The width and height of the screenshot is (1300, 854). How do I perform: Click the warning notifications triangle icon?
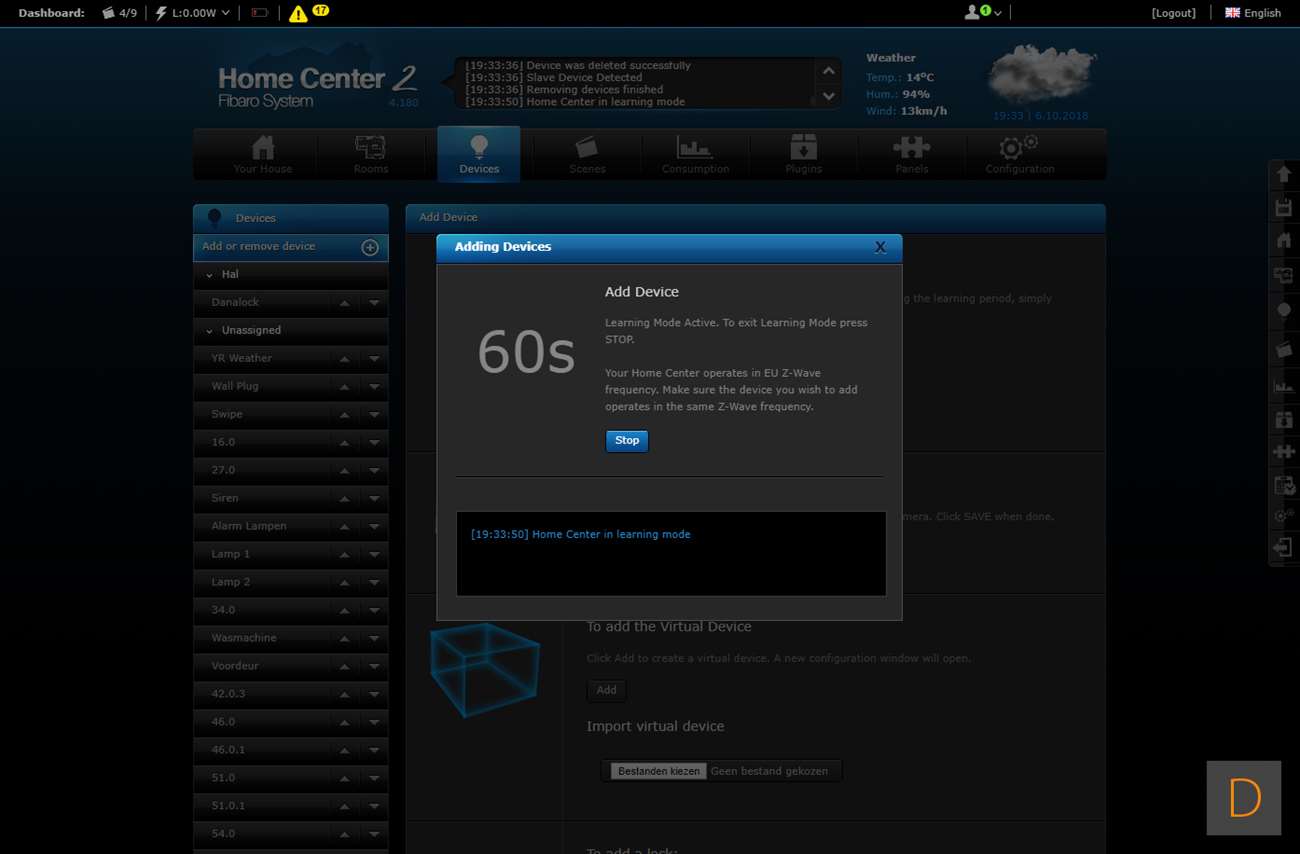(x=298, y=13)
